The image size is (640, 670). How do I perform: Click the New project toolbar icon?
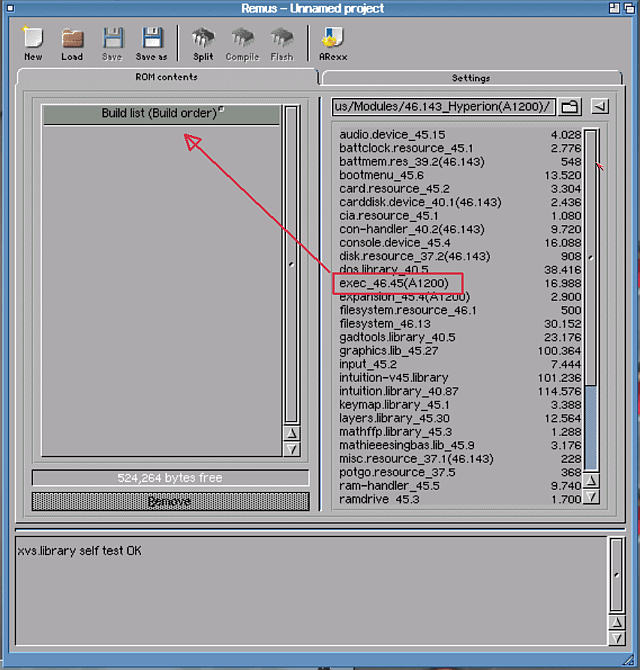tap(33, 43)
